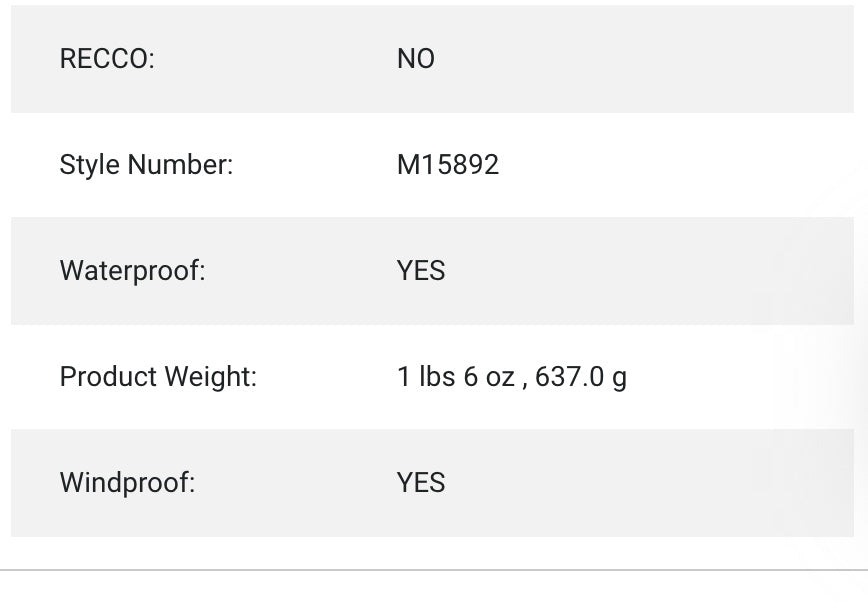Click the oz unit in product weight
The height and width of the screenshot is (602, 868).
coord(502,377)
